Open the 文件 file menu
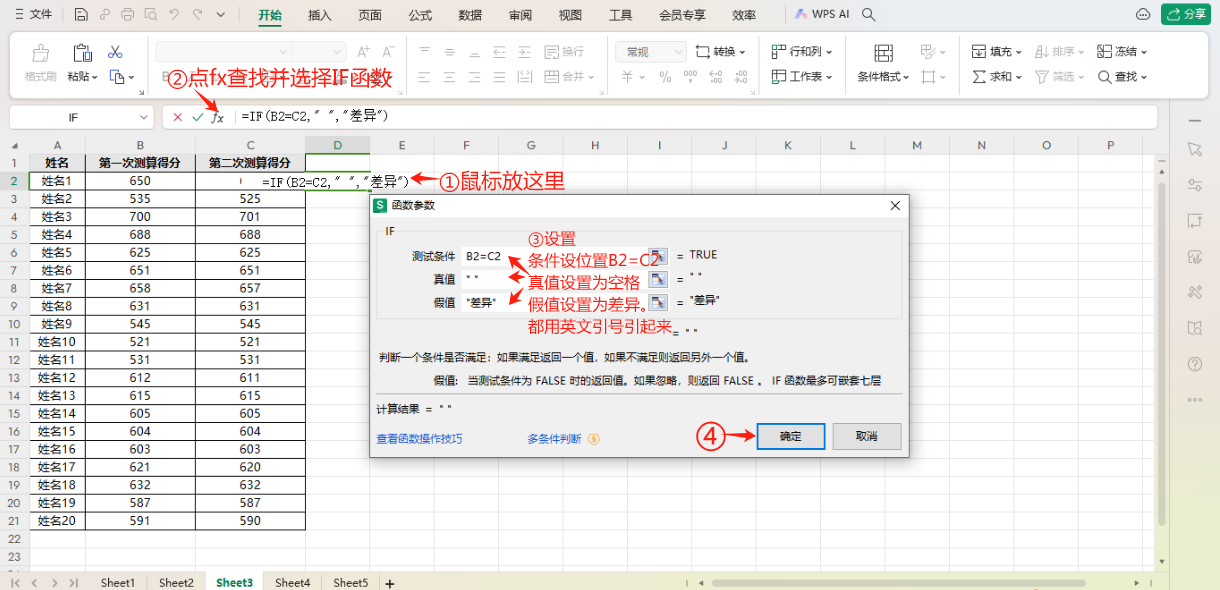Image resolution: width=1220 pixels, height=590 pixels. [x=32, y=14]
